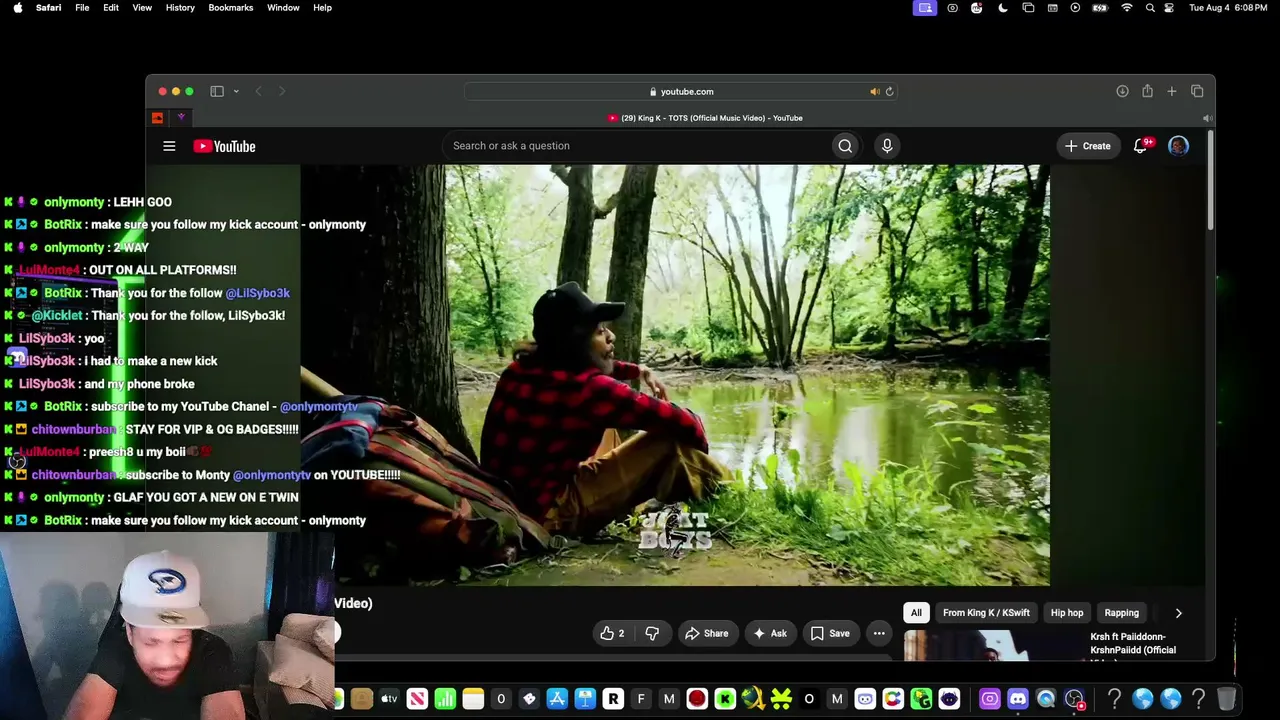
Task: Toggle Focus mode moon in menu bar
Action: click(x=1003, y=8)
